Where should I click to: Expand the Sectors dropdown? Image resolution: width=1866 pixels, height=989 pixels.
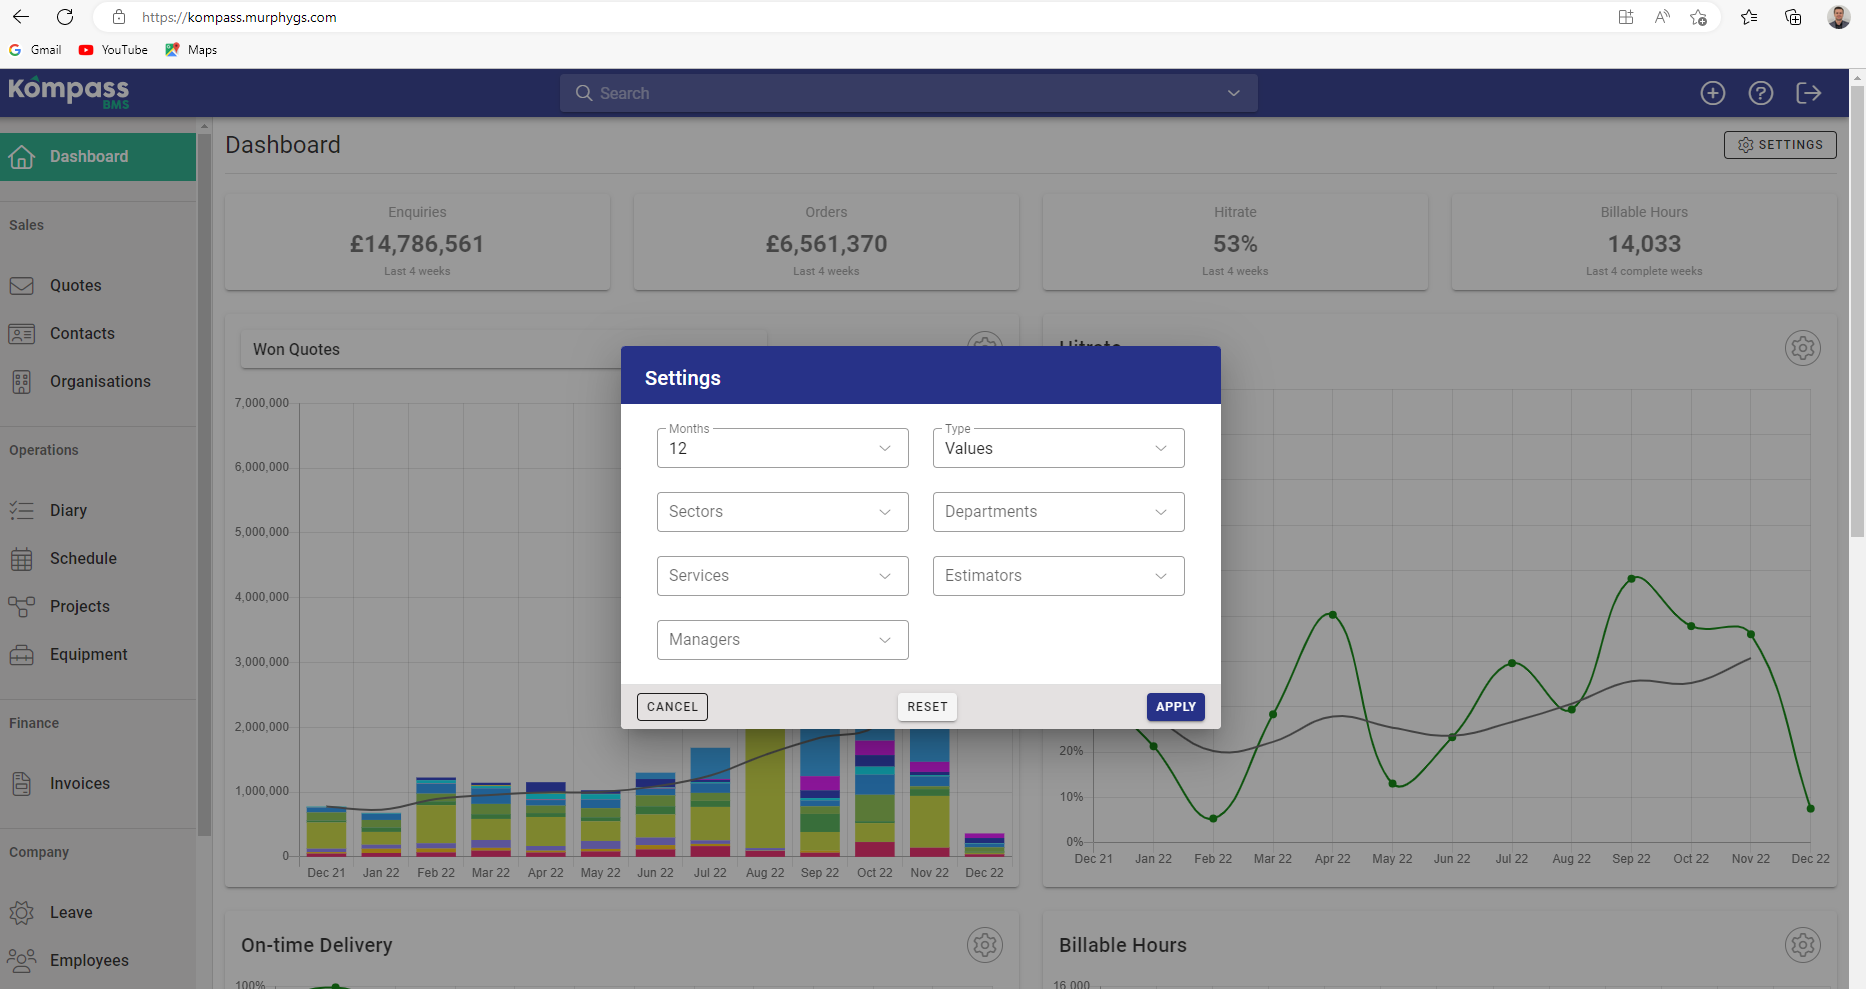[783, 512]
